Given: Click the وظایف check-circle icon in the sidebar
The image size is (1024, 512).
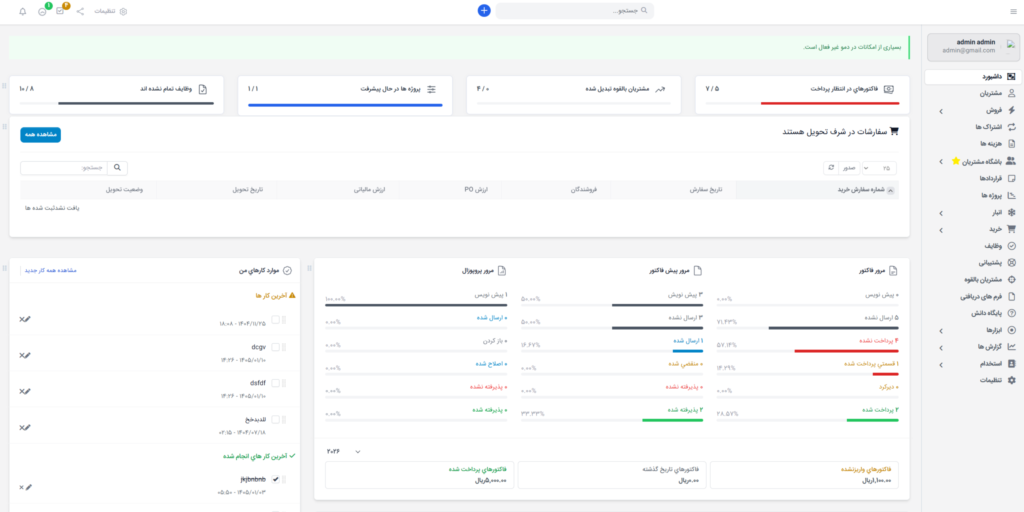Looking at the screenshot, I should click(1012, 246).
